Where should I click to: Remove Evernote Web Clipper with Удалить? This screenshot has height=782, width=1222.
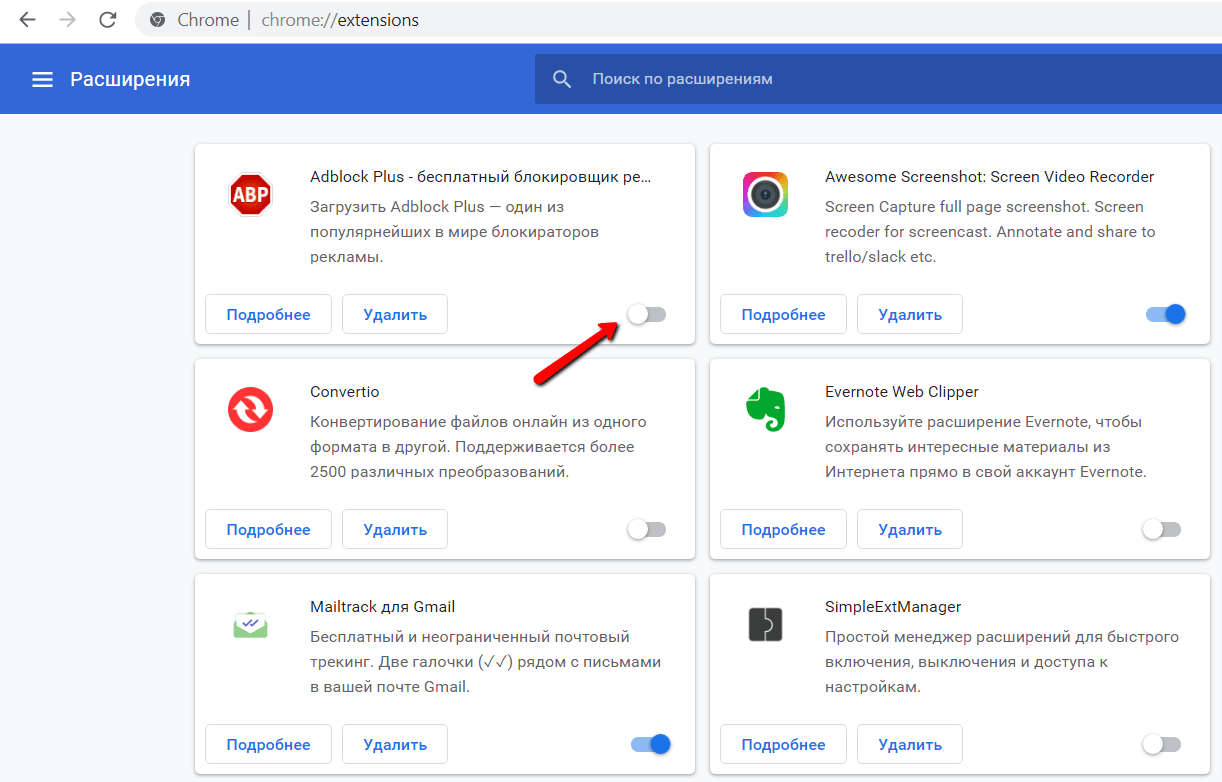(x=910, y=529)
